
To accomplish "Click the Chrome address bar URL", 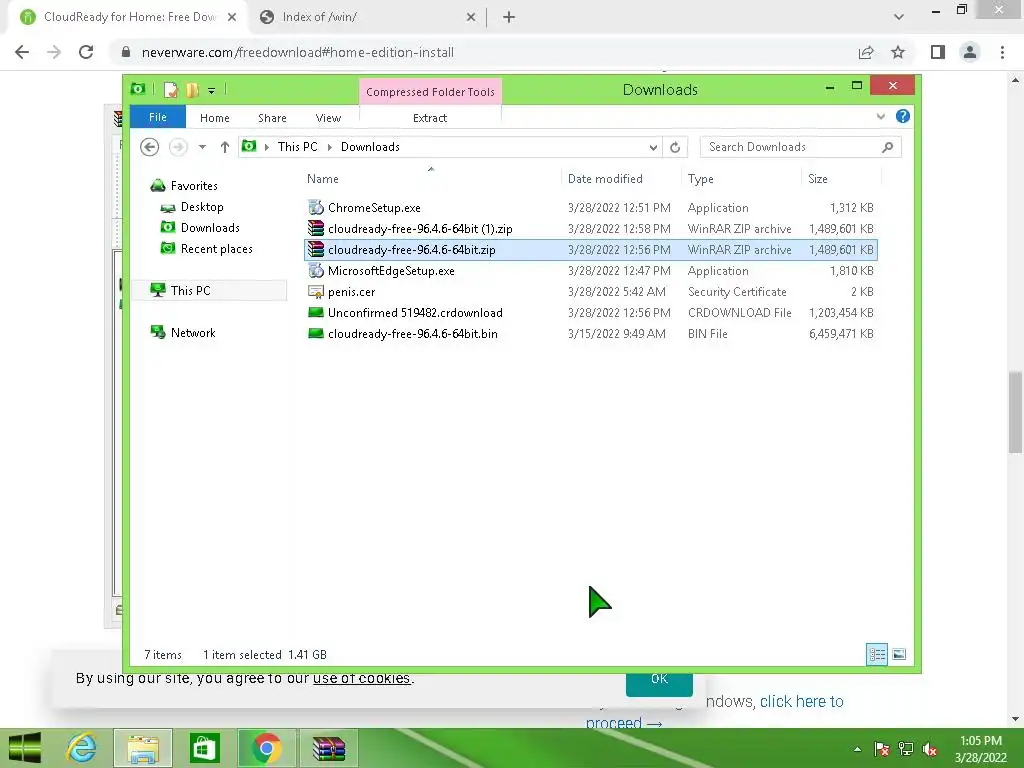I will pos(298,52).
